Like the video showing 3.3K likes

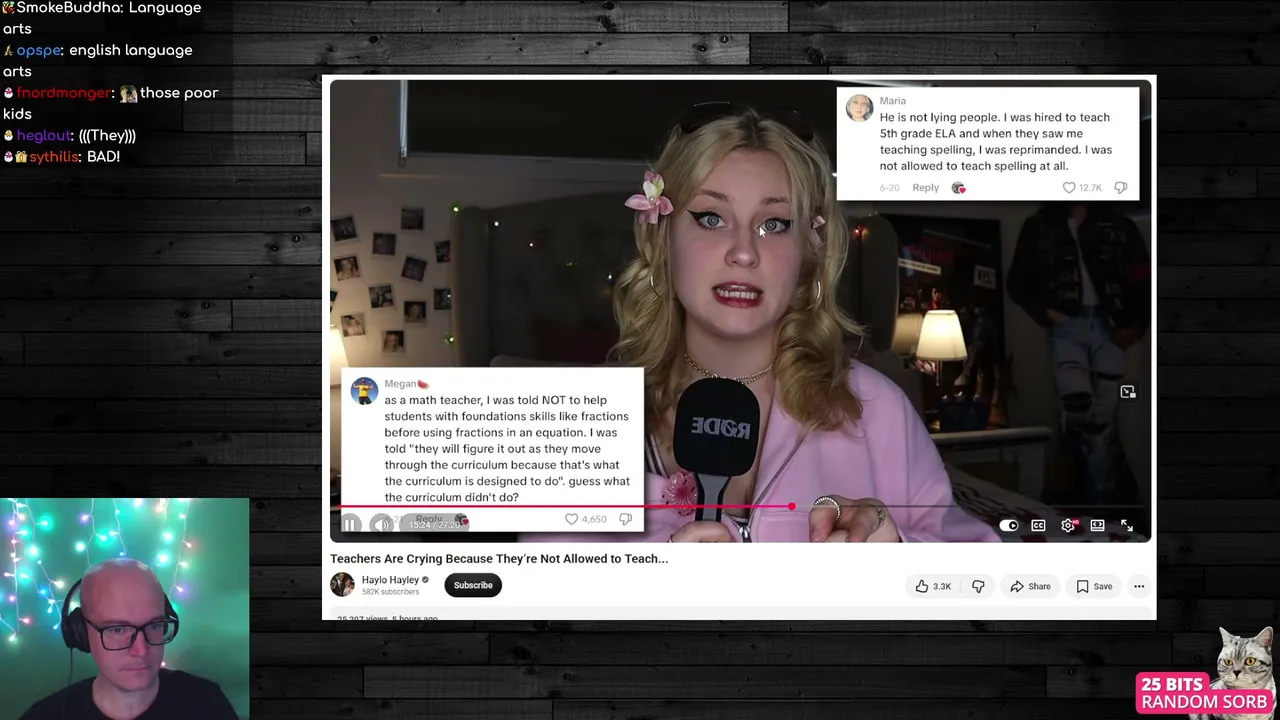[933, 586]
